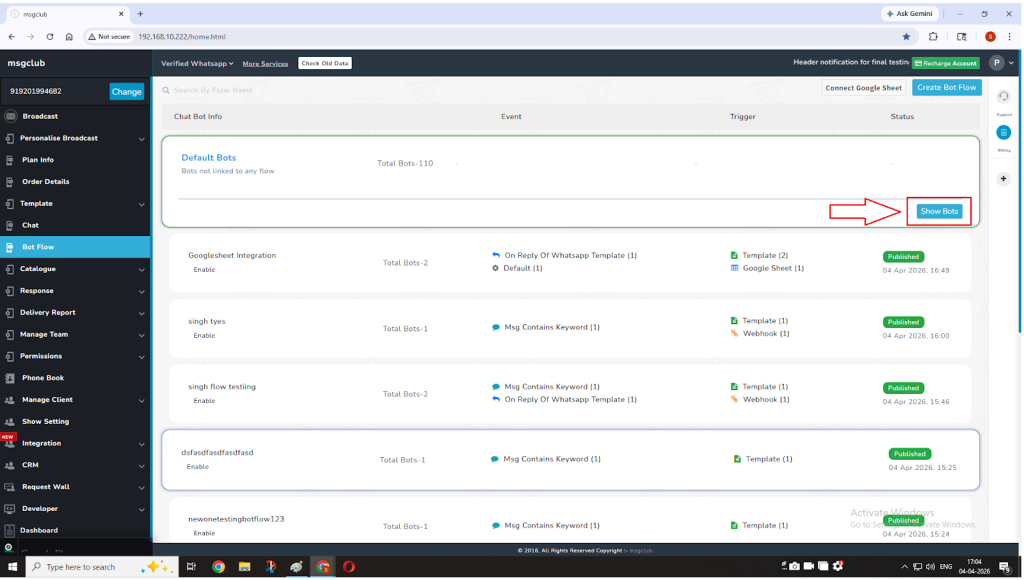Open Broadcast from the sidebar
The image size is (1024, 580).
[x=40, y=116]
